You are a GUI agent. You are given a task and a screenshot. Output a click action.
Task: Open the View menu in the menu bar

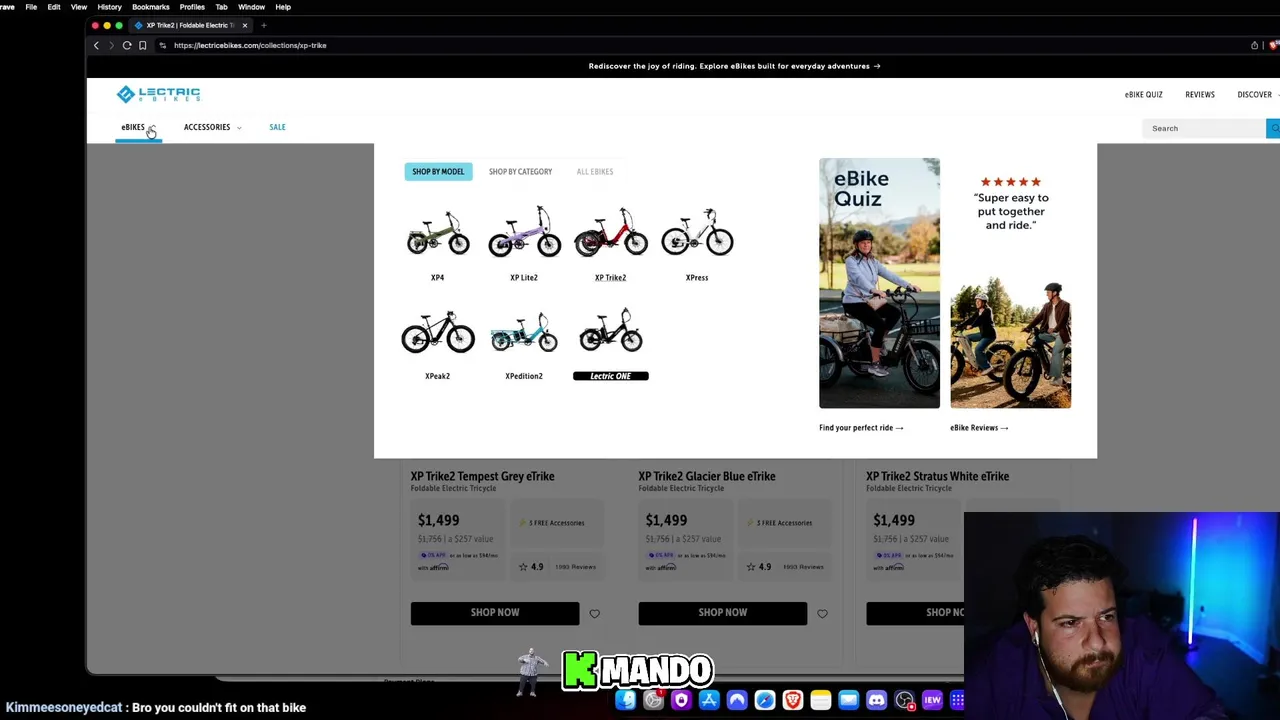(x=78, y=7)
